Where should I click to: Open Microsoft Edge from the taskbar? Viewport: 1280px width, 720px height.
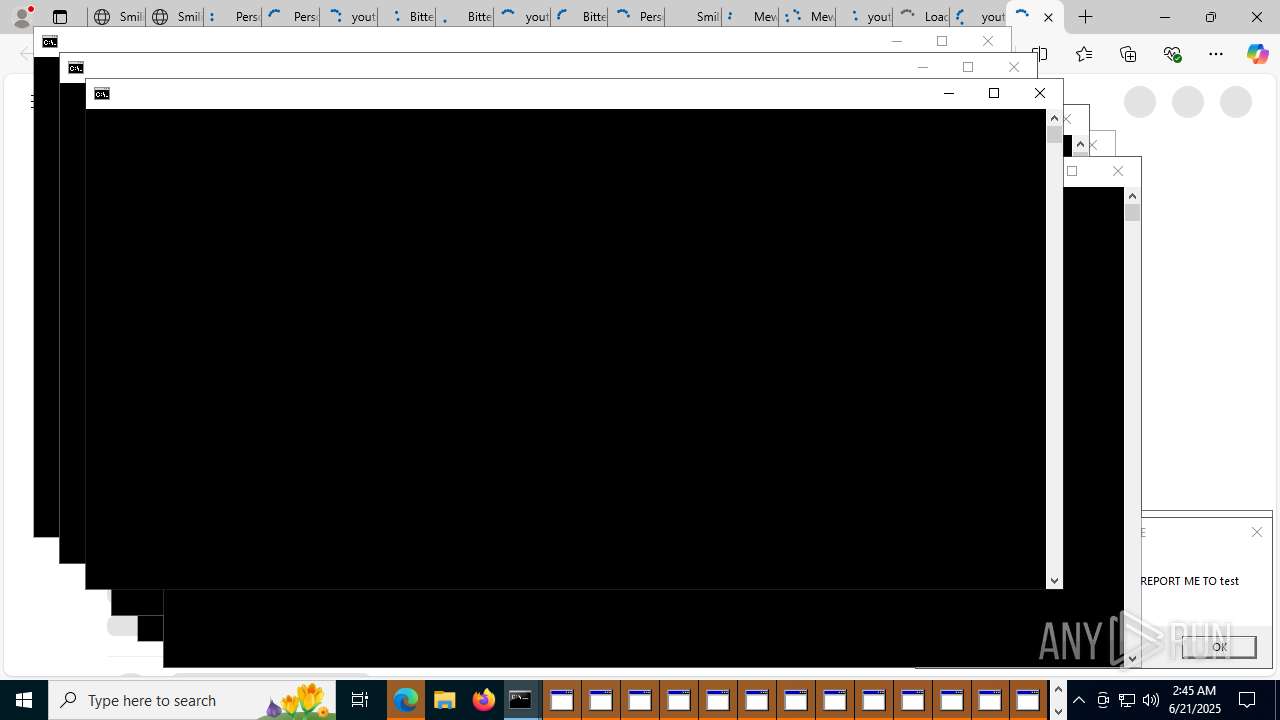(x=405, y=700)
